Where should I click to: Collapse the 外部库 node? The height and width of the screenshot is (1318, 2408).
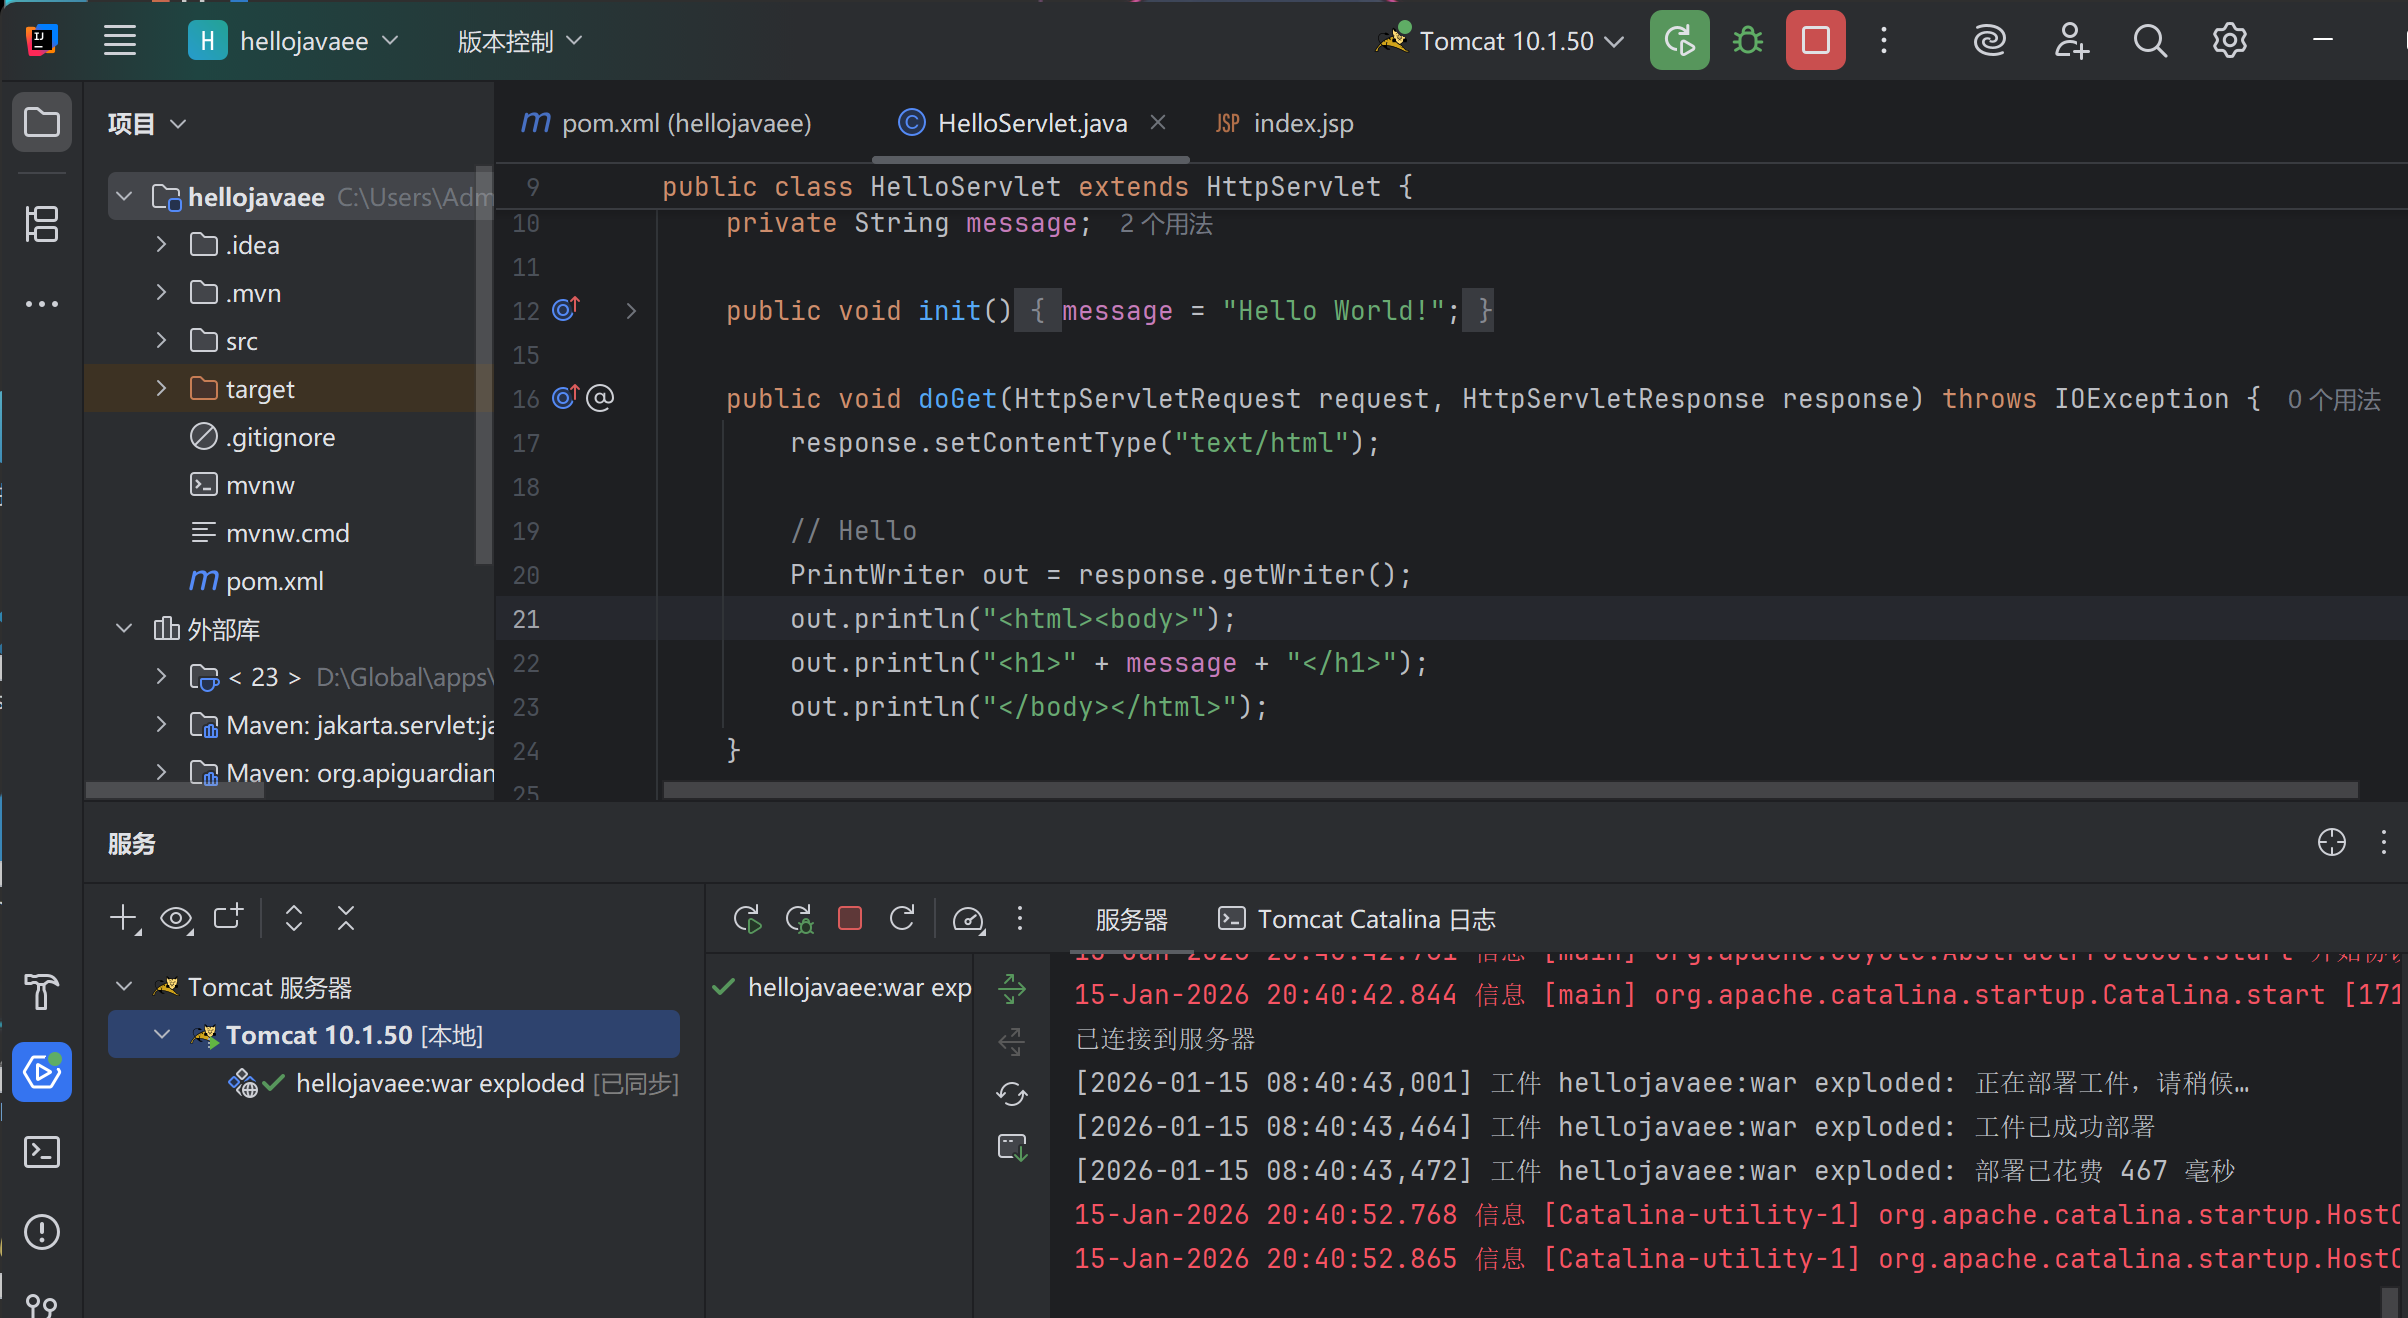(x=124, y=629)
